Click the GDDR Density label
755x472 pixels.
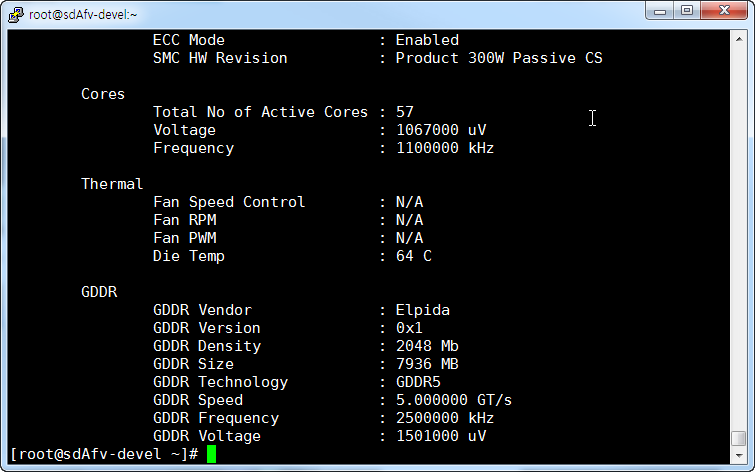tap(207, 346)
